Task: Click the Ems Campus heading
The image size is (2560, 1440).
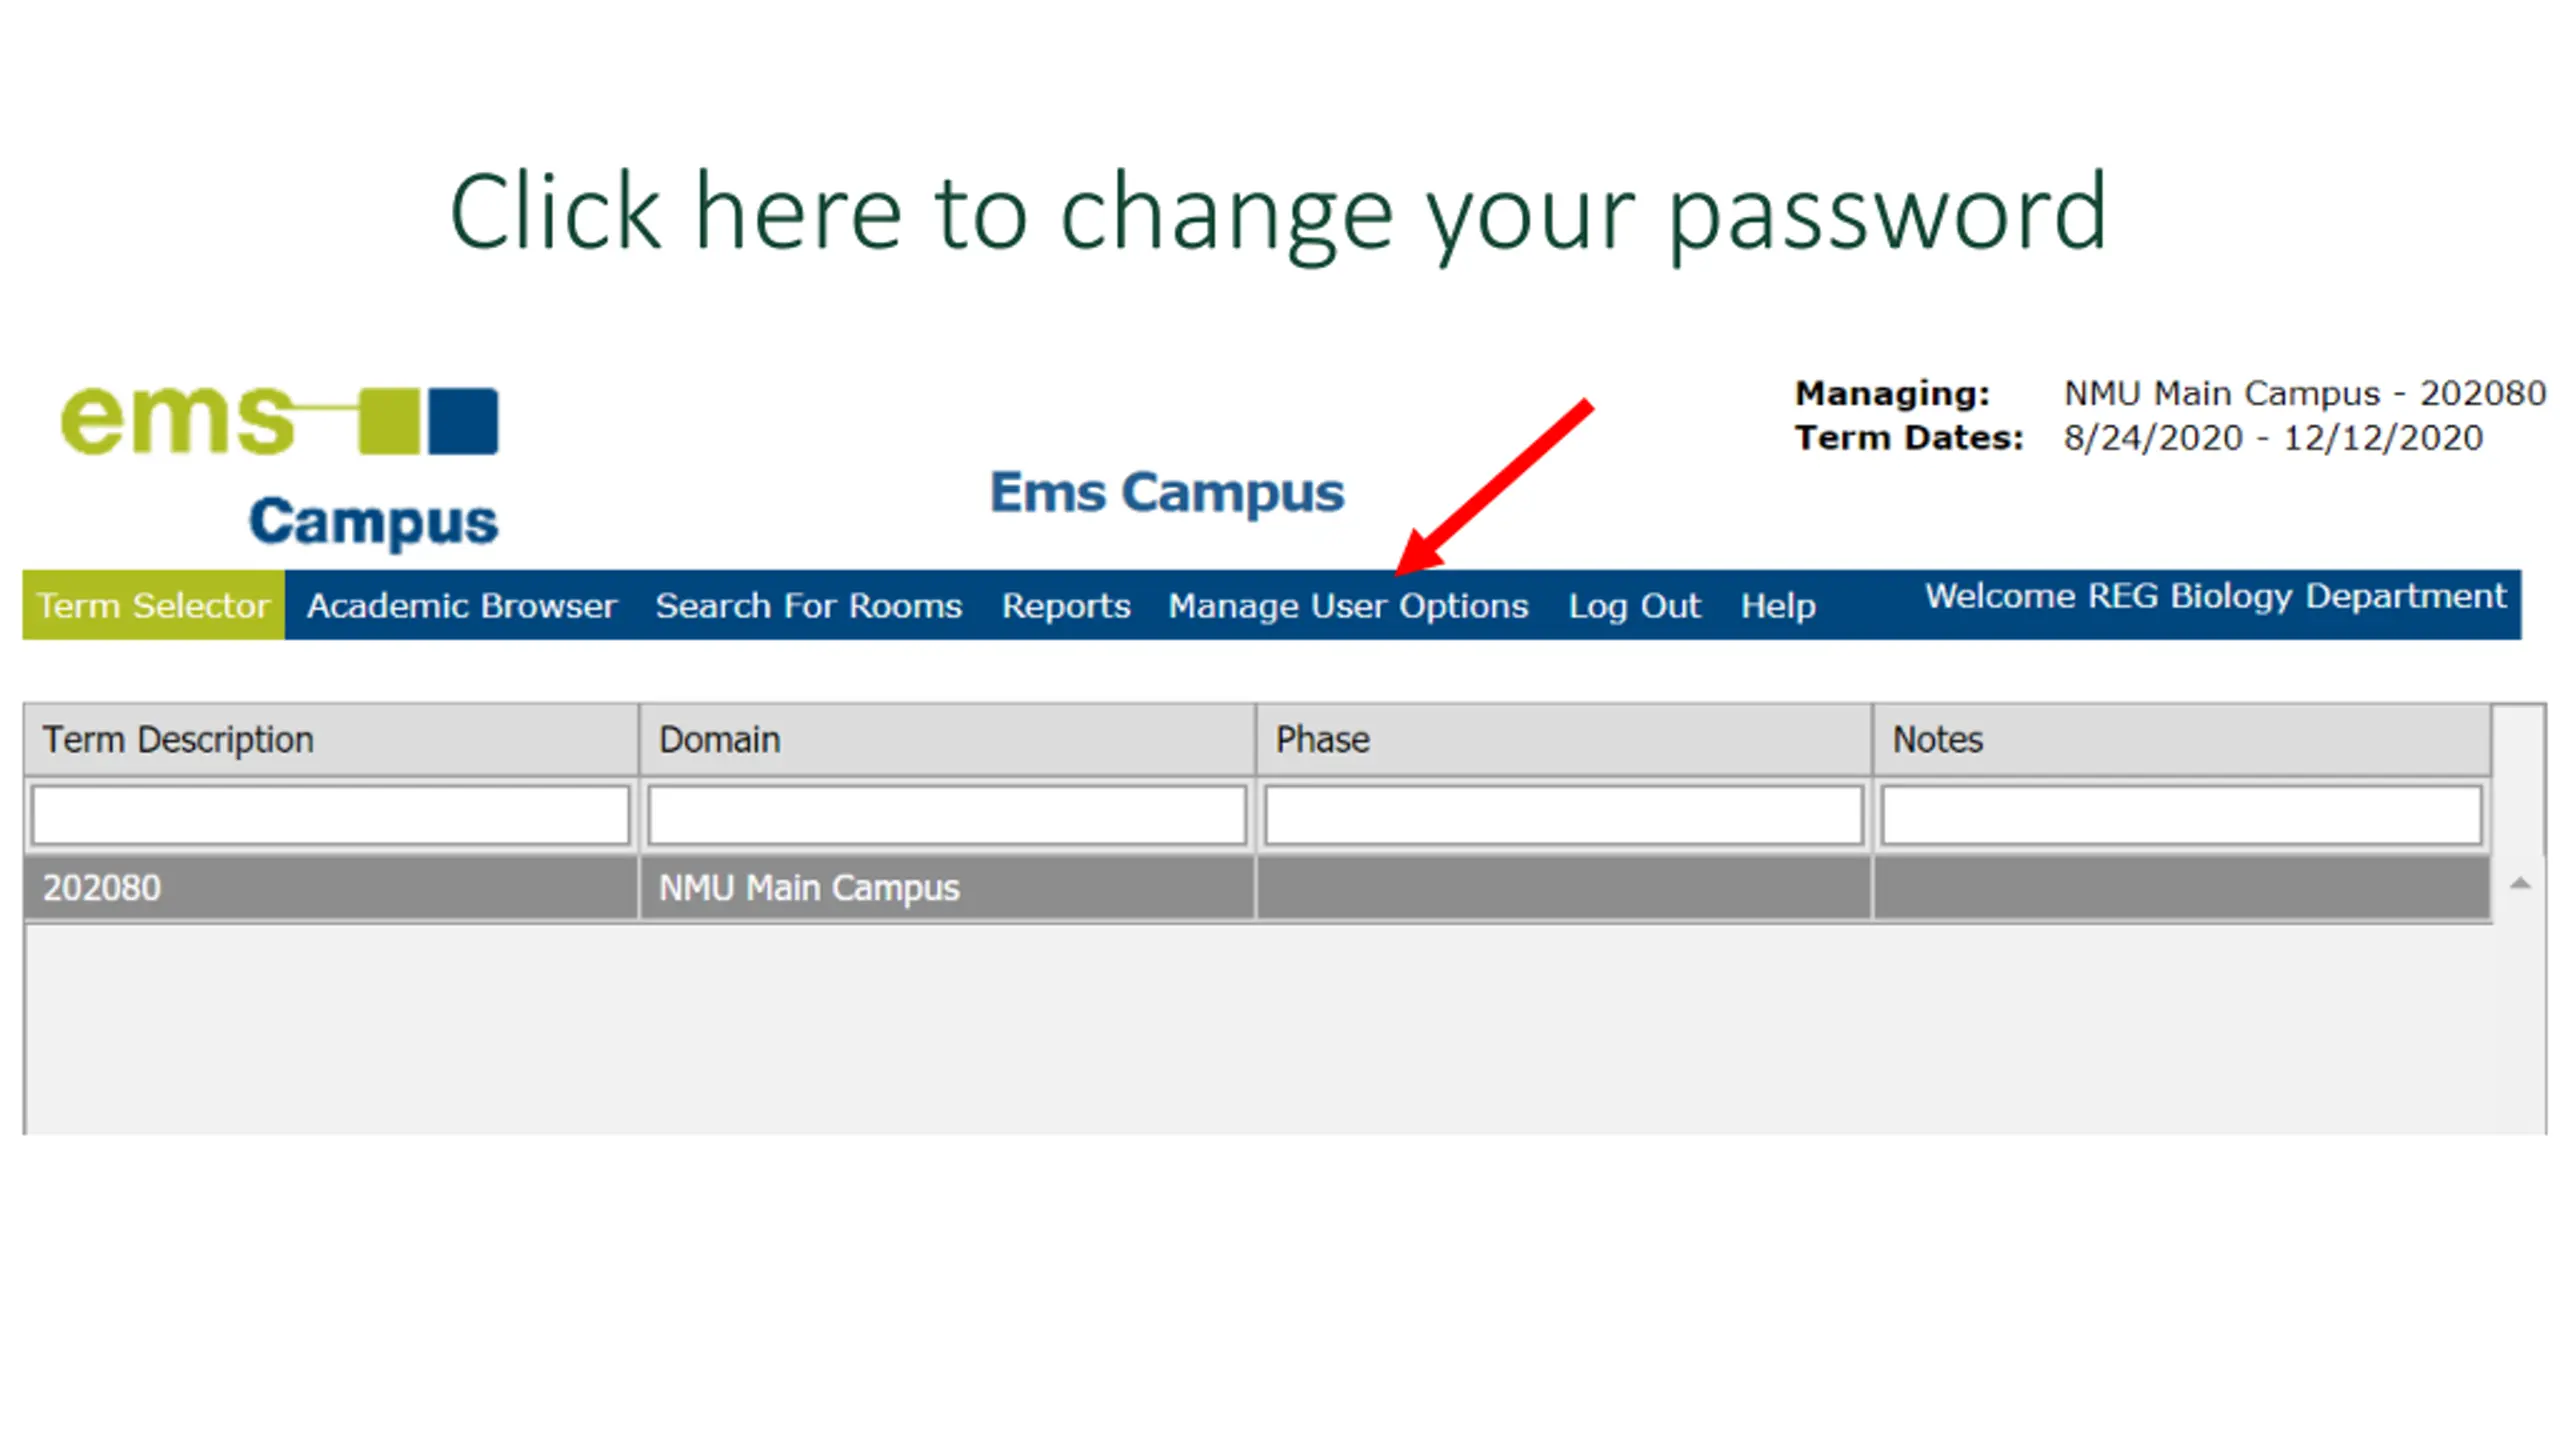Action: pos(1167,492)
